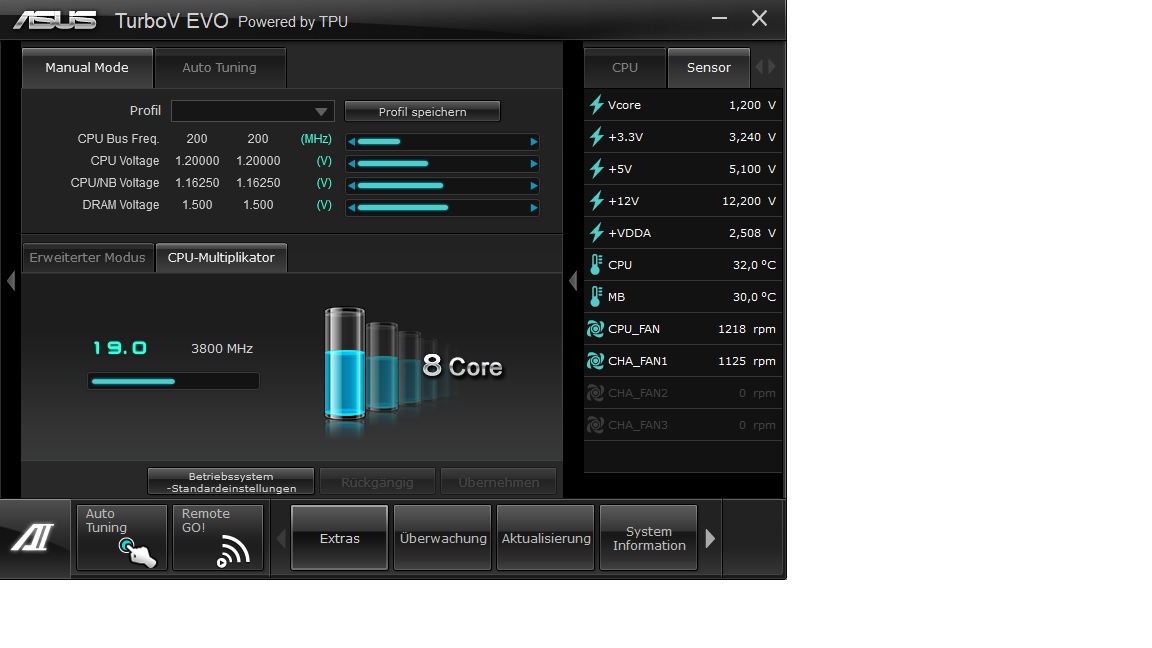Viewport: 1152px width, 648px height.
Task: Switch to the CPU tab in right panel
Action: pos(625,68)
